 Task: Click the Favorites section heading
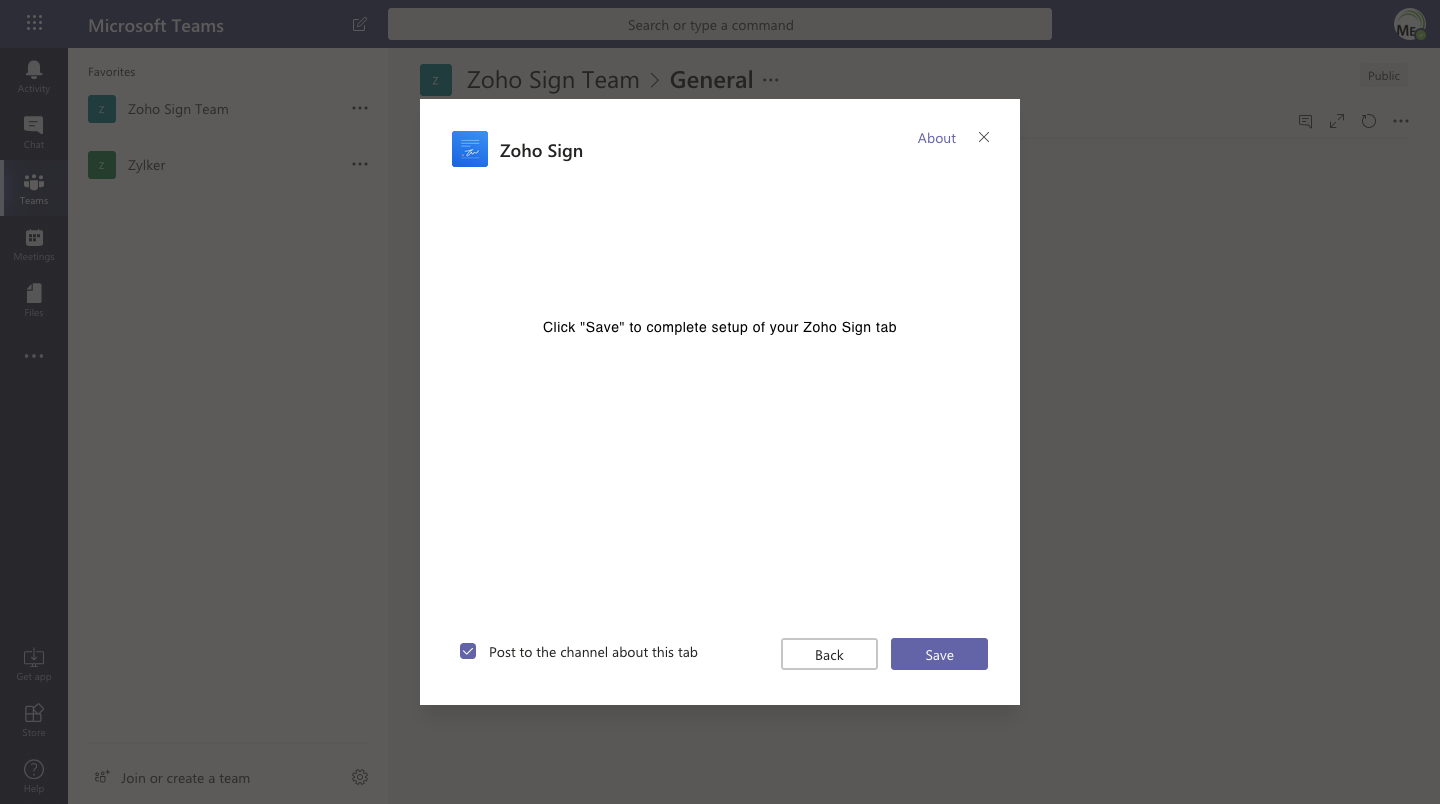click(111, 72)
